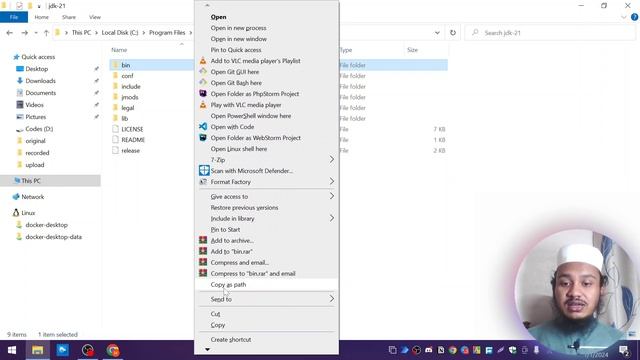Click Format Factory icon in menu
This screenshot has width=640, height=360.
(203, 182)
